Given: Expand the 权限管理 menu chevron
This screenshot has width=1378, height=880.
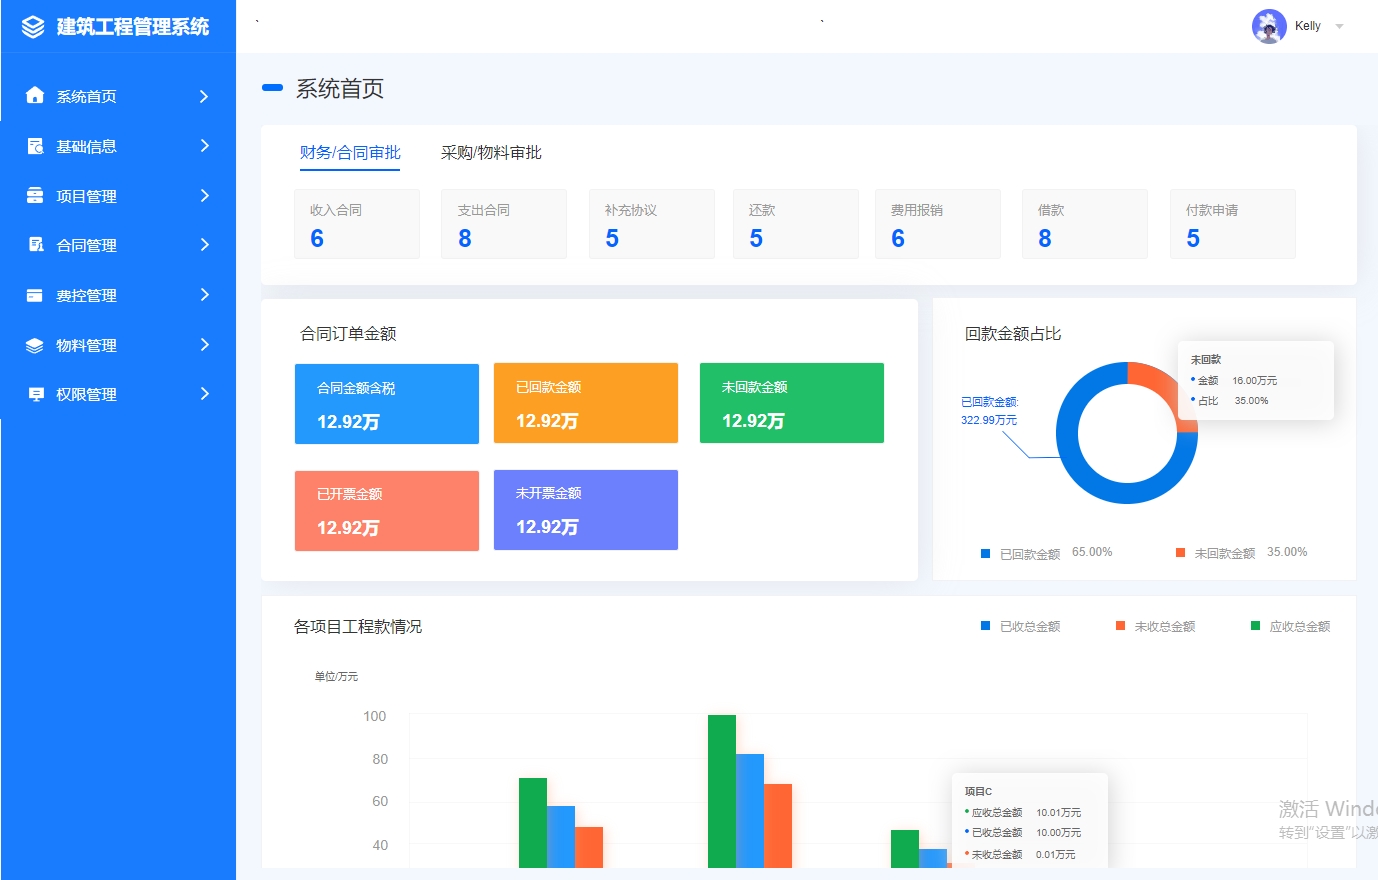Looking at the screenshot, I should click(x=204, y=394).
